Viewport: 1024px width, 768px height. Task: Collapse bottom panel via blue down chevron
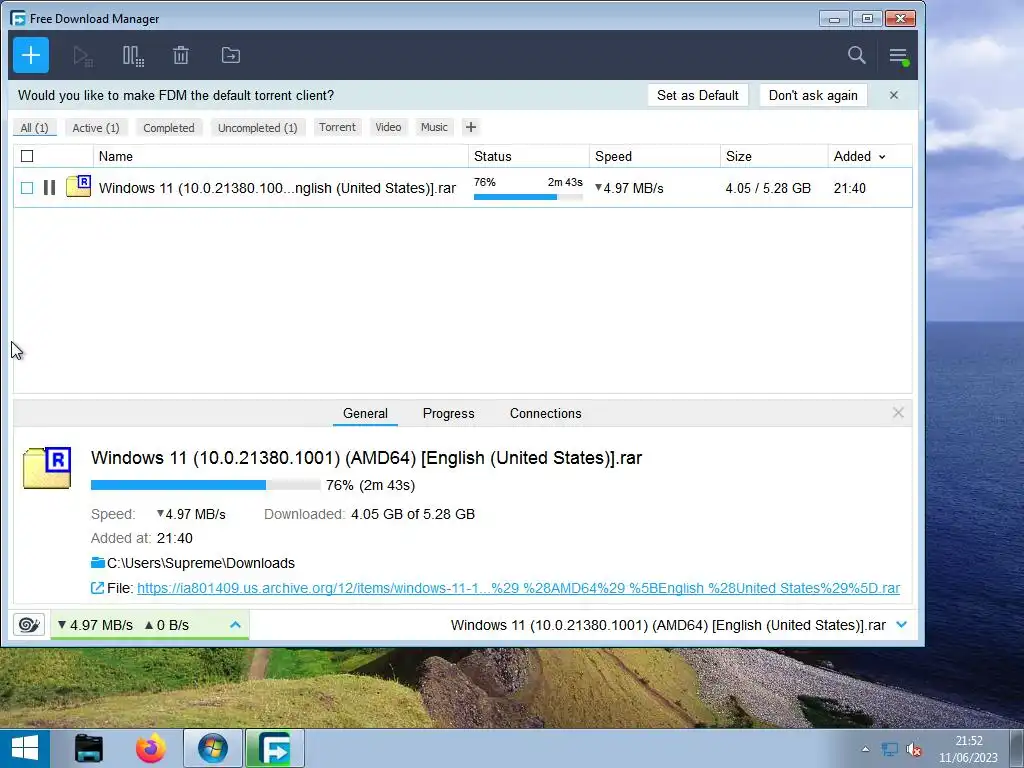(902, 625)
